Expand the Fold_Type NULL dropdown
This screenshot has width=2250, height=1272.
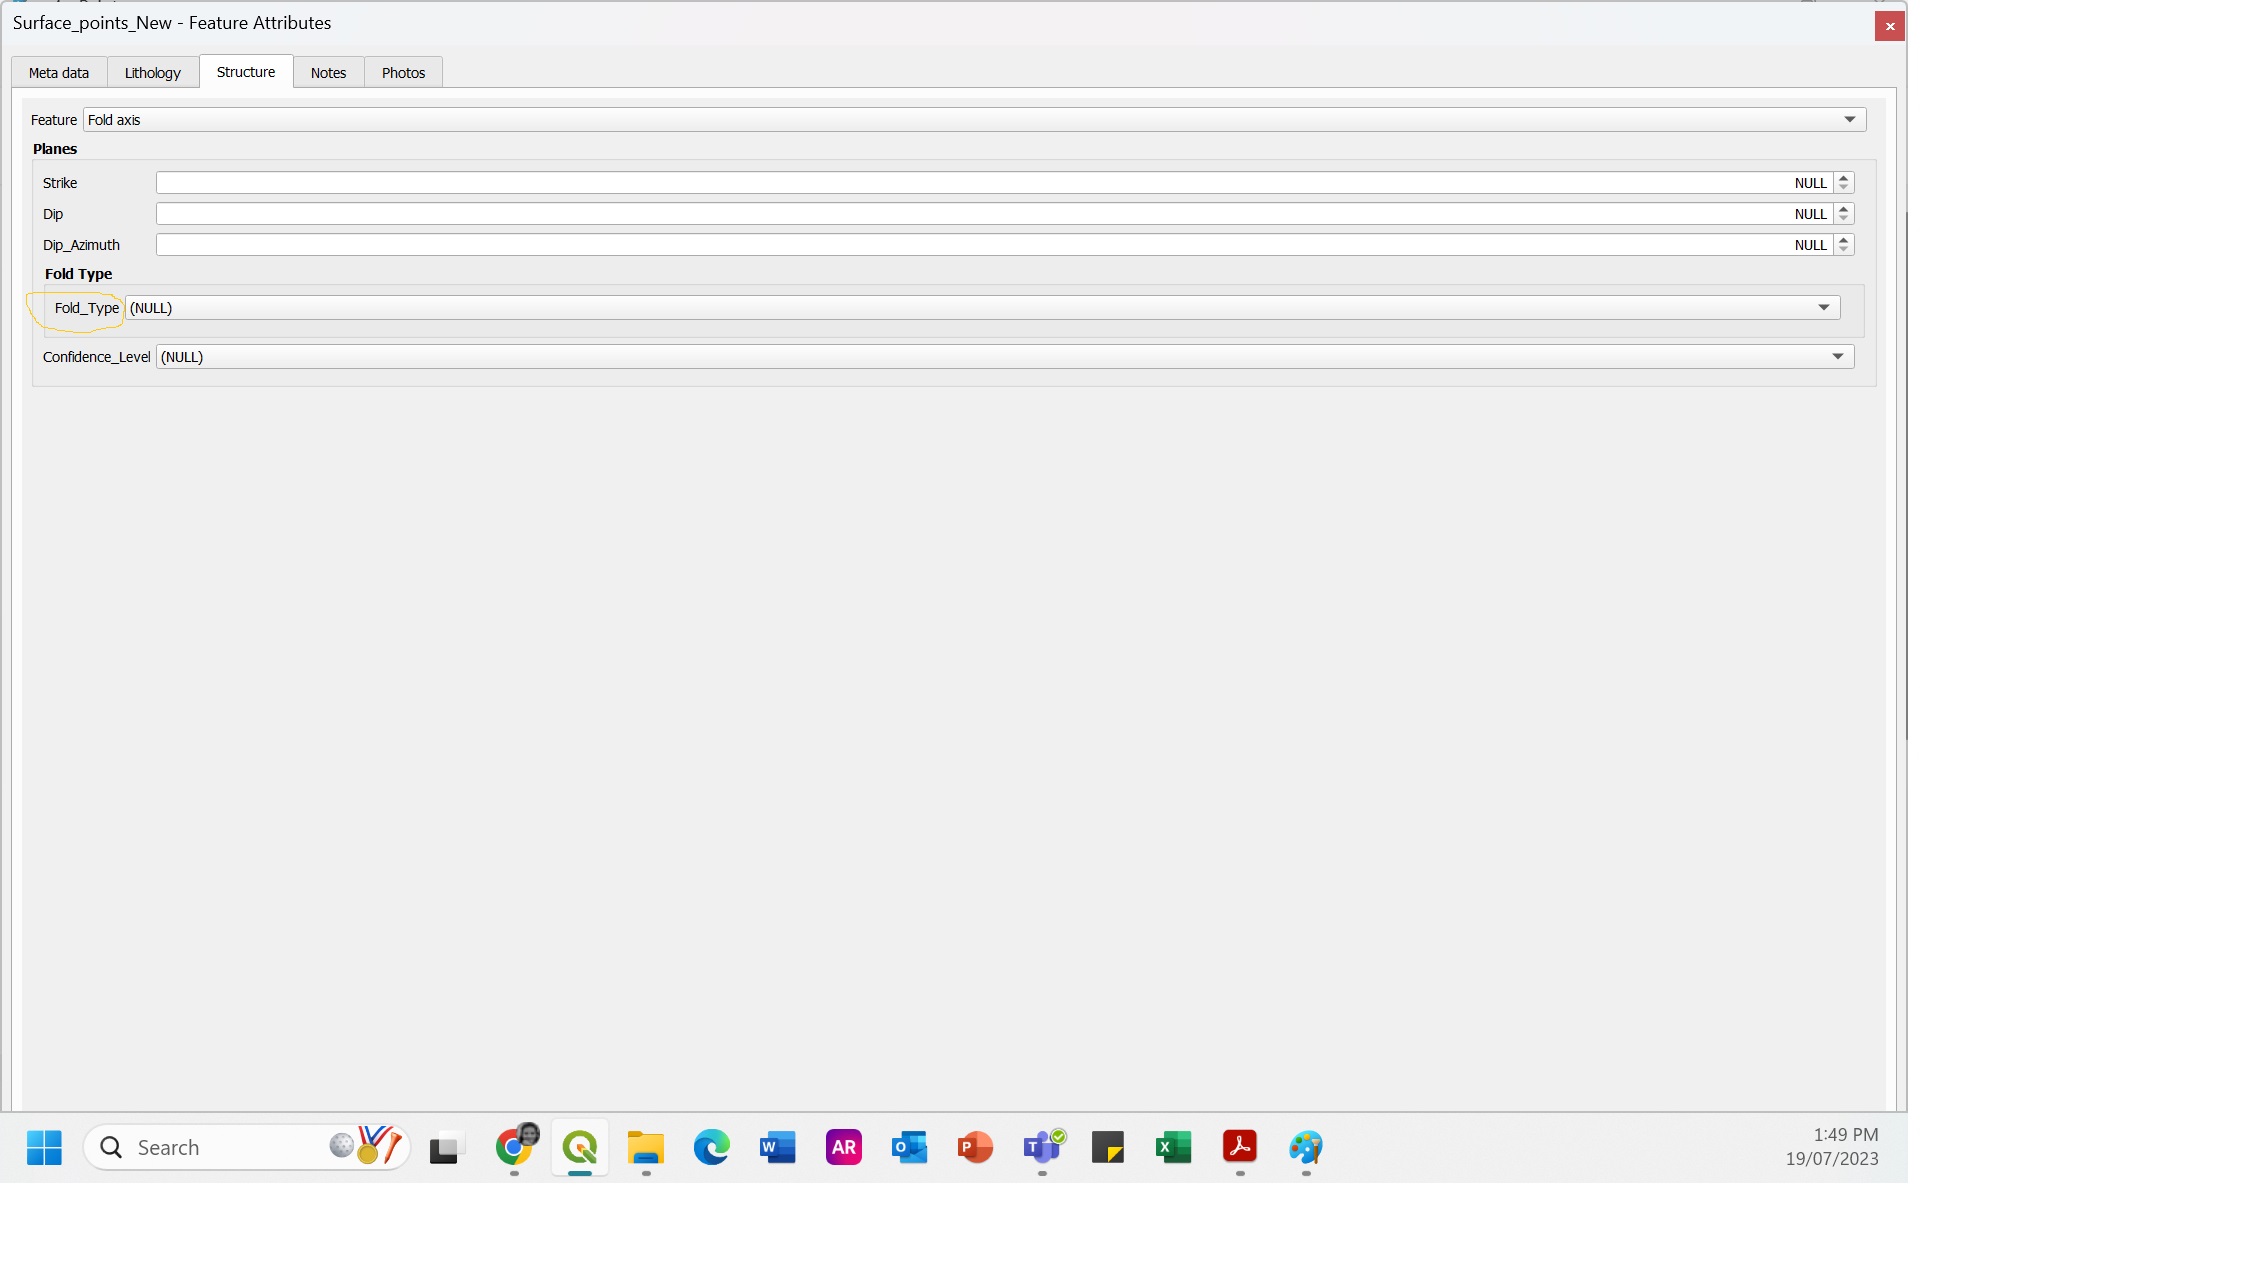(x=1823, y=306)
